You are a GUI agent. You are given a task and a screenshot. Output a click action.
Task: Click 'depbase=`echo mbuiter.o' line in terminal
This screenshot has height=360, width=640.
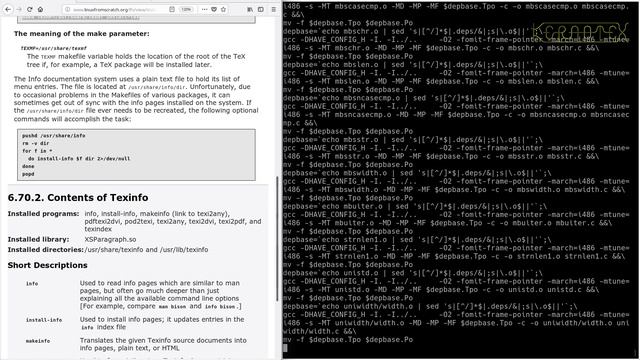click(415, 207)
